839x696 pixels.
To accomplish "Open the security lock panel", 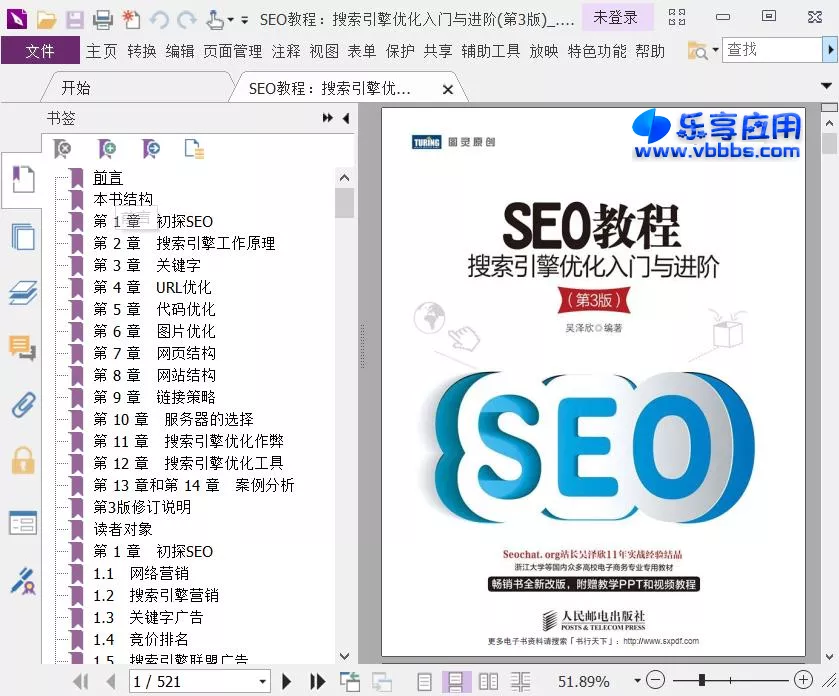I will pyautogui.click(x=23, y=460).
